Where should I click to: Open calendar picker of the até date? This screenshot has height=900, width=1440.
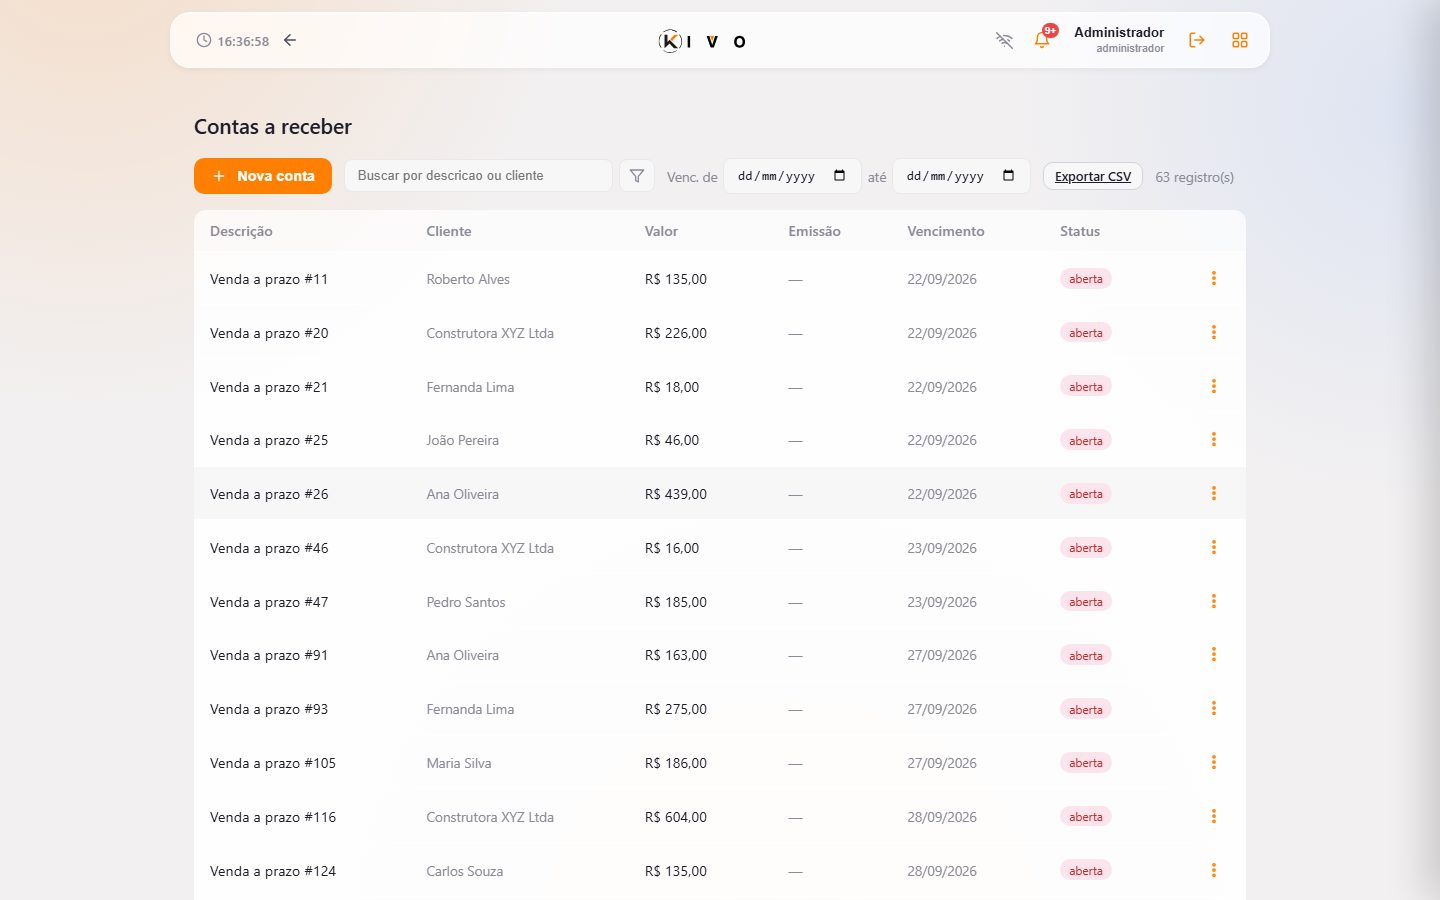click(1008, 176)
